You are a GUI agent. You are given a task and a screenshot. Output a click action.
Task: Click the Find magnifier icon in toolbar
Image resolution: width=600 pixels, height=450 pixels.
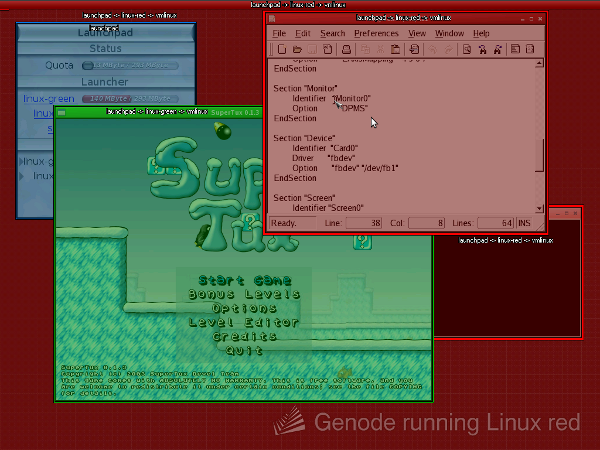pyautogui.click(x=467, y=49)
